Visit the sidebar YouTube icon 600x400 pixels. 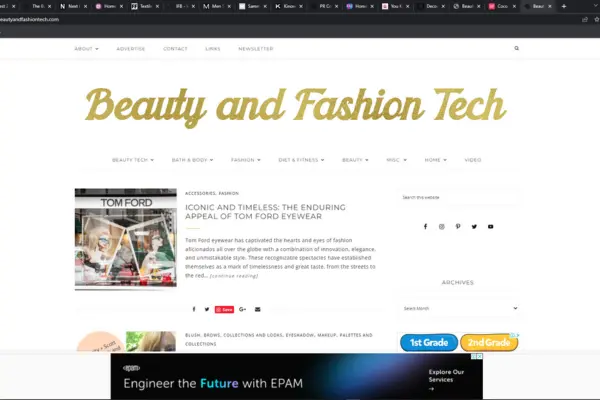coord(491,227)
